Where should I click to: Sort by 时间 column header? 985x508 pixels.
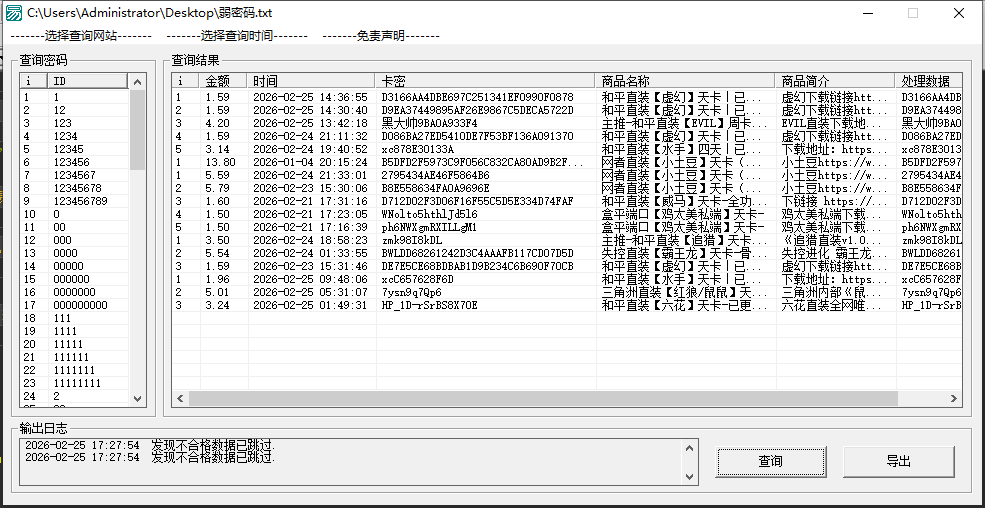(x=312, y=81)
